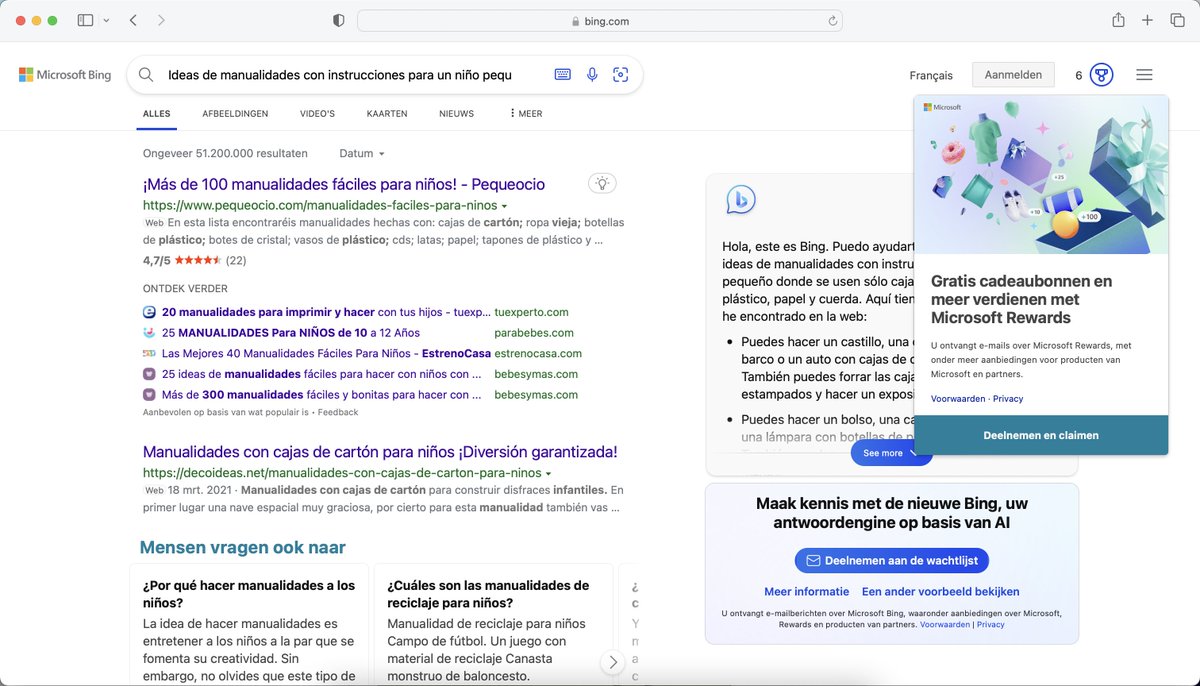Open Privacy link in Rewards popup
This screenshot has width=1200, height=686.
(x=1008, y=399)
